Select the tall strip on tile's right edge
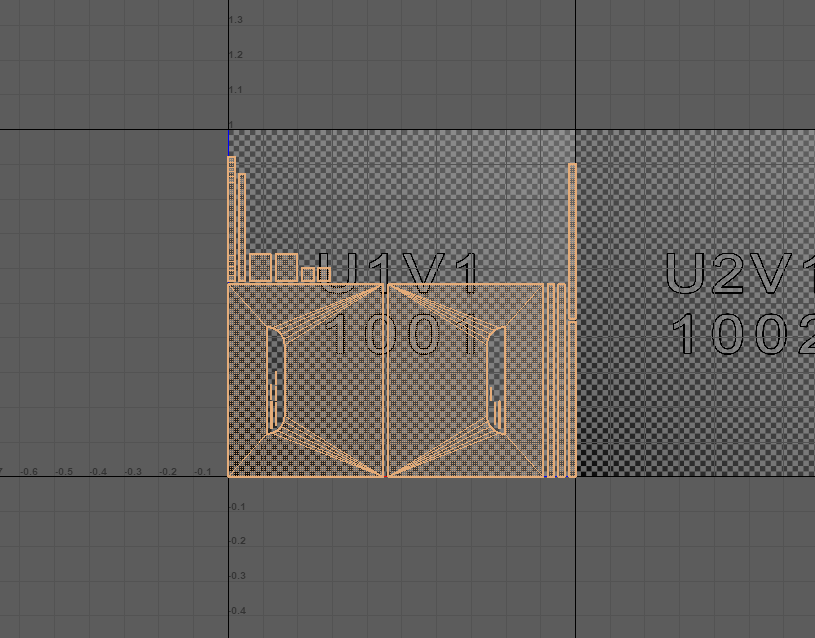The height and width of the screenshot is (638, 815). click(x=572, y=240)
